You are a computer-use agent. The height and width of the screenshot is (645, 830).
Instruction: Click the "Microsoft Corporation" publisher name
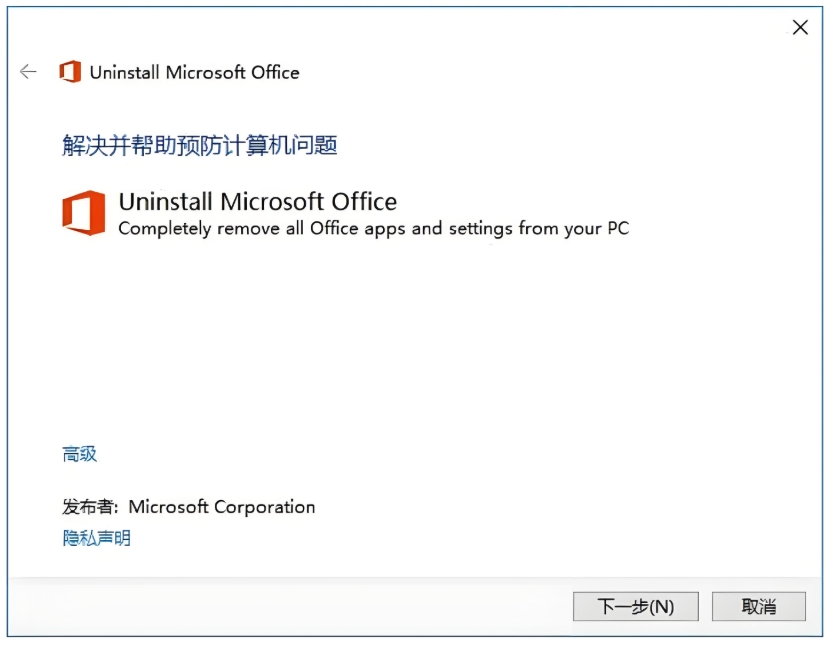point(222,507)
